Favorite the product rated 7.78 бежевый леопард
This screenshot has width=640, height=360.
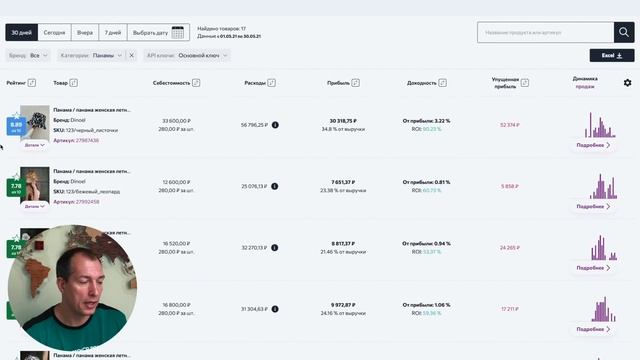coord(16,177)
